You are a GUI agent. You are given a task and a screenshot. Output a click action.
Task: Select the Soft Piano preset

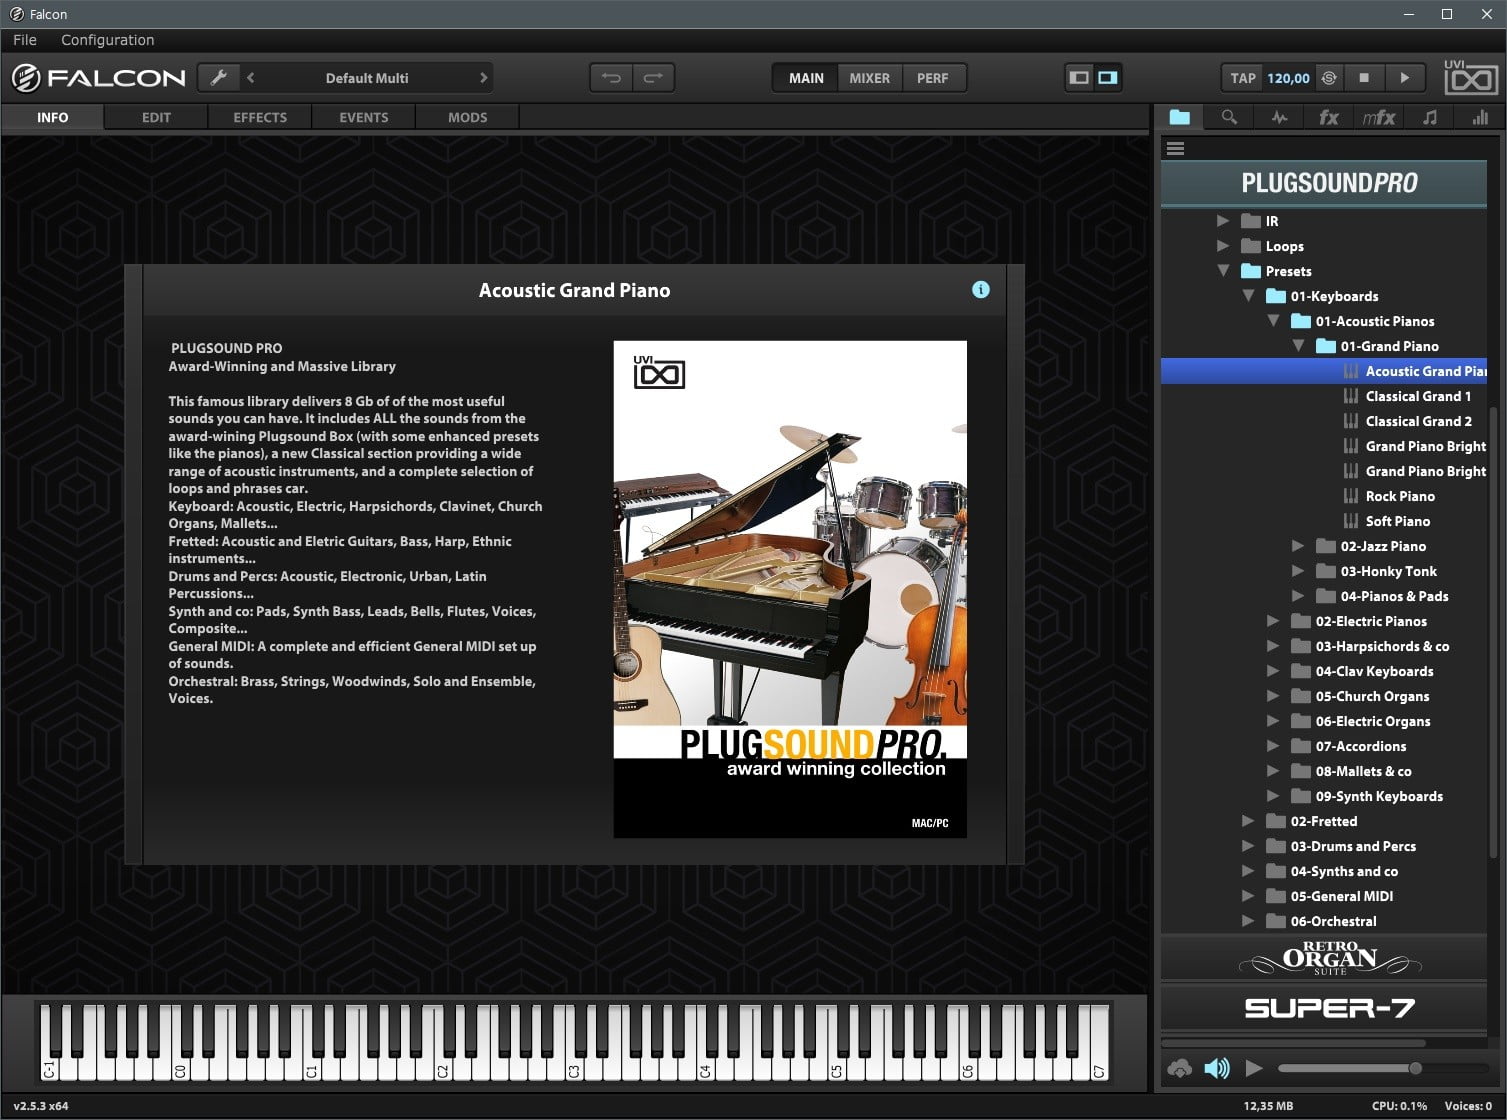(x=1397, y=521)
